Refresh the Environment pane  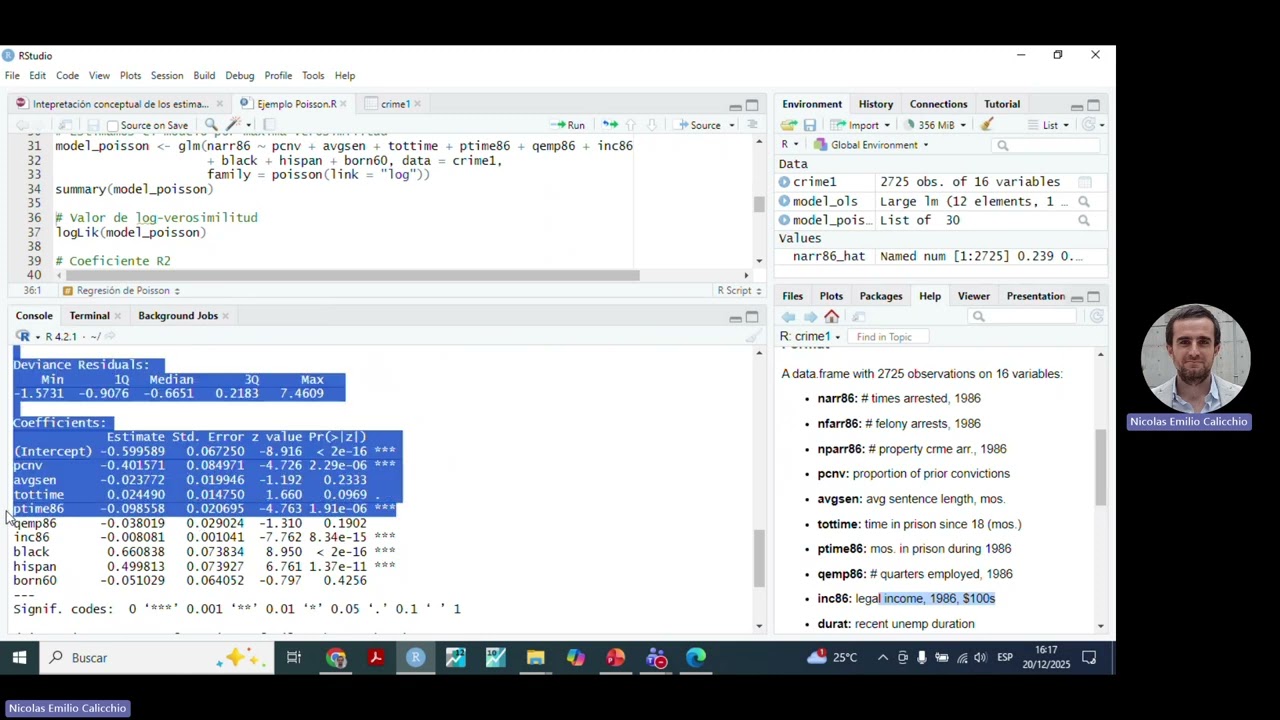point(1089,125)
